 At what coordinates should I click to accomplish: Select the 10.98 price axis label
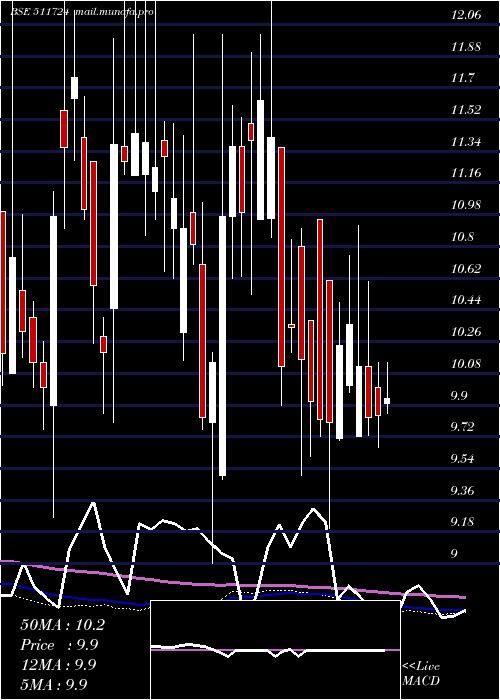[466, 205]
